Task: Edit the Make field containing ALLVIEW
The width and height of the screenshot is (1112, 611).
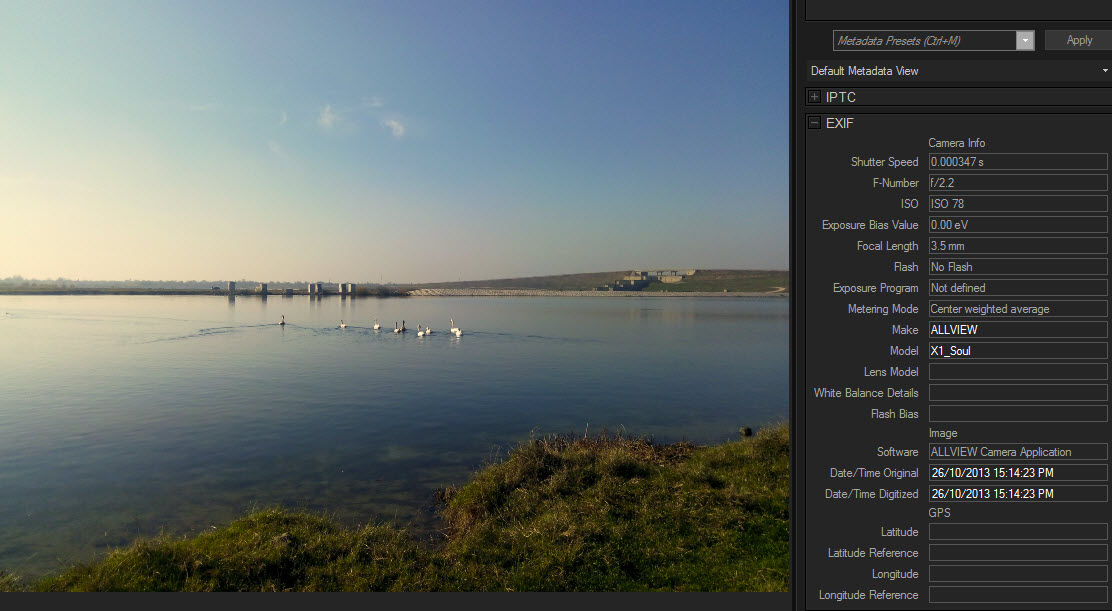Action: 1018,330
